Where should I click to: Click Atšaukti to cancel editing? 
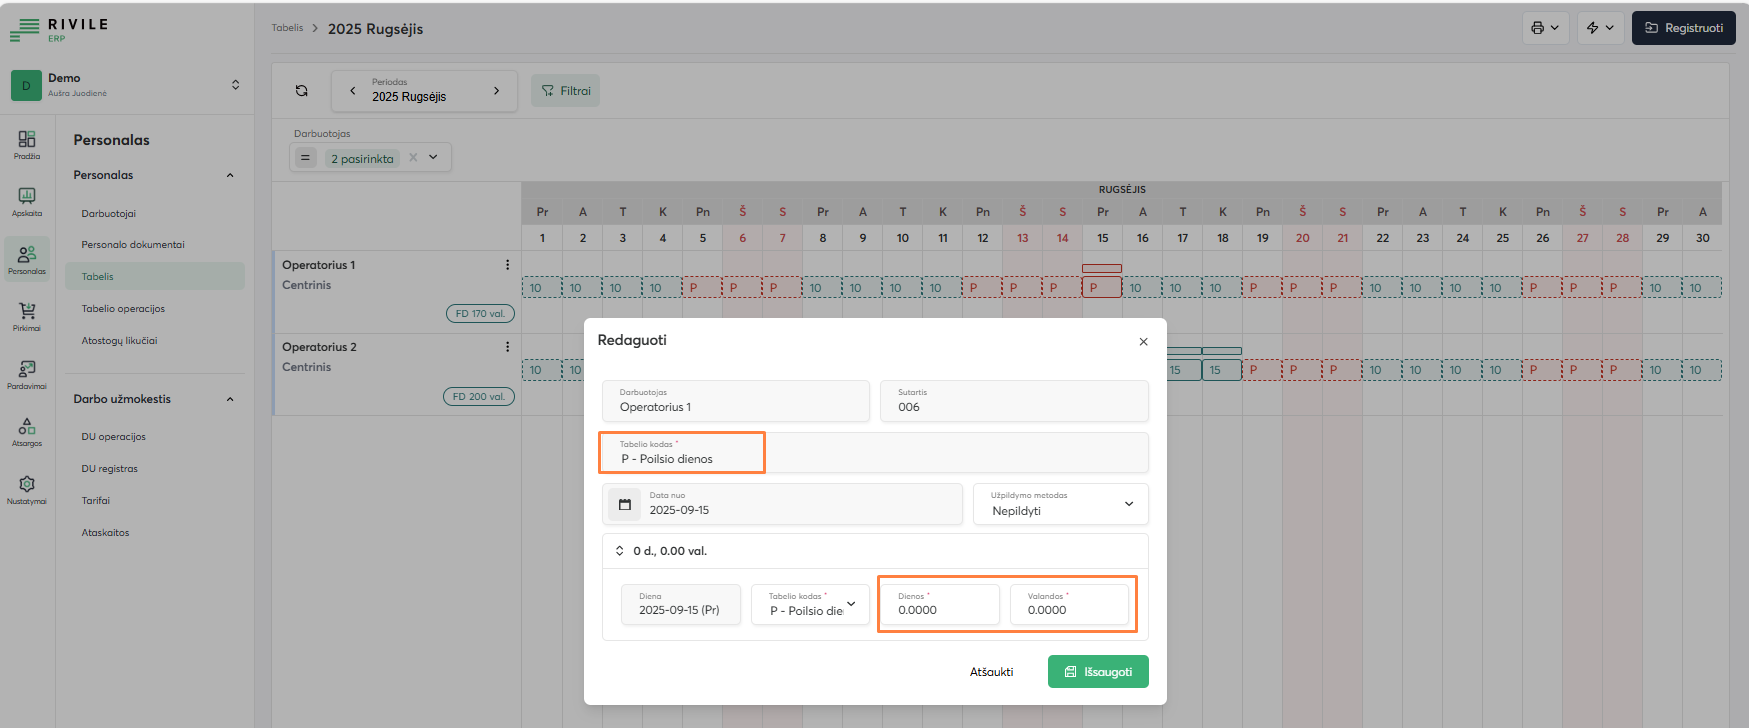coord(991,672)
